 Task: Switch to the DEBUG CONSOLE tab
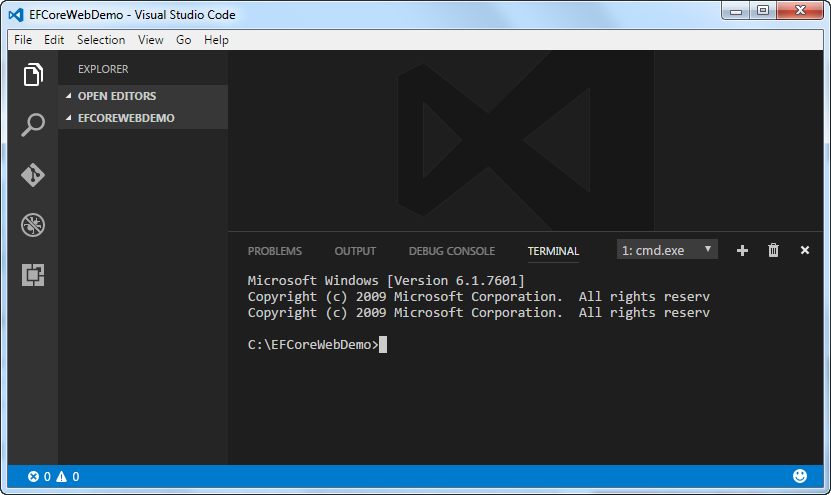[452, 251]
